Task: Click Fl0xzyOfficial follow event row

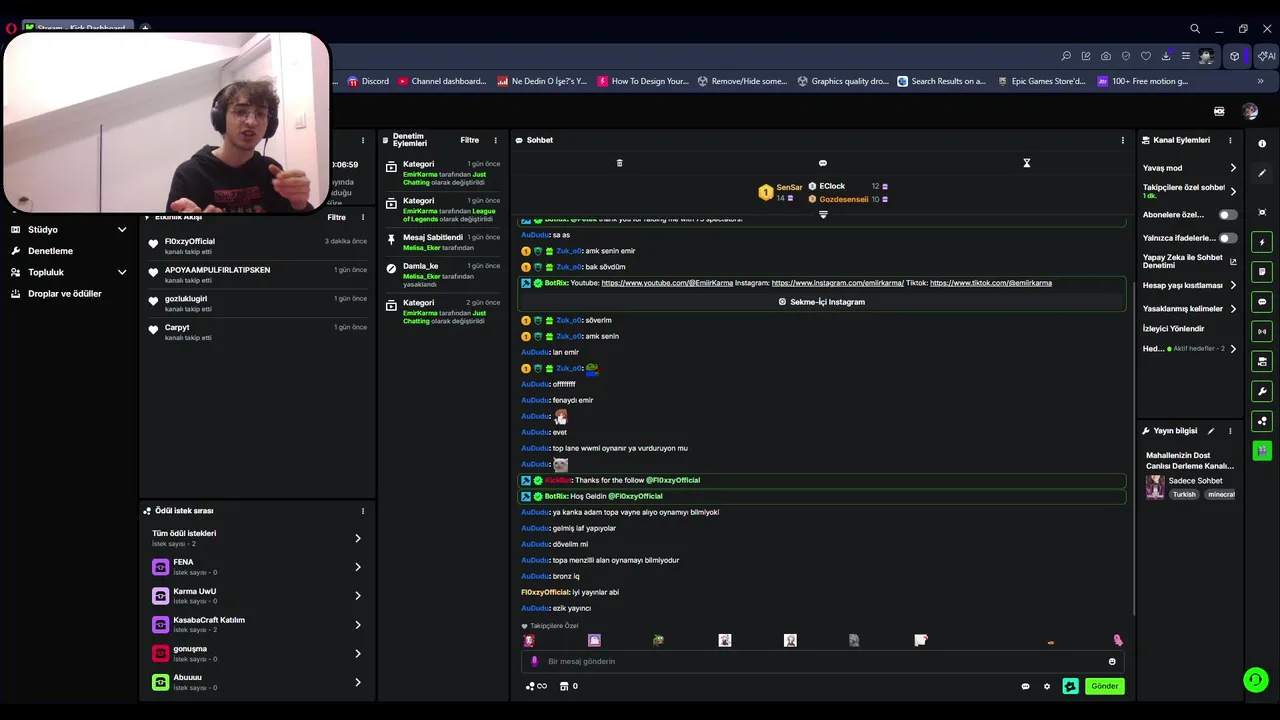Action: pyautogui.click(x=257, y=246)
